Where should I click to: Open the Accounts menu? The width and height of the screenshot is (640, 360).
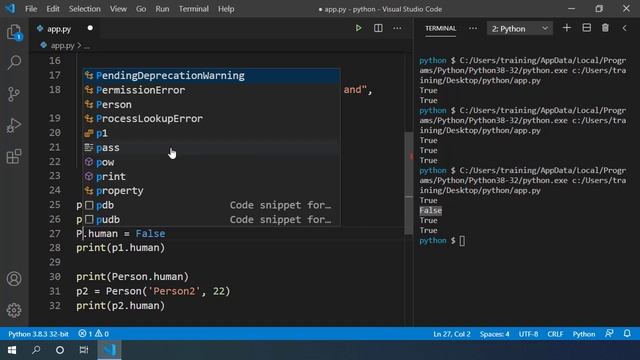tap(14, 279)
